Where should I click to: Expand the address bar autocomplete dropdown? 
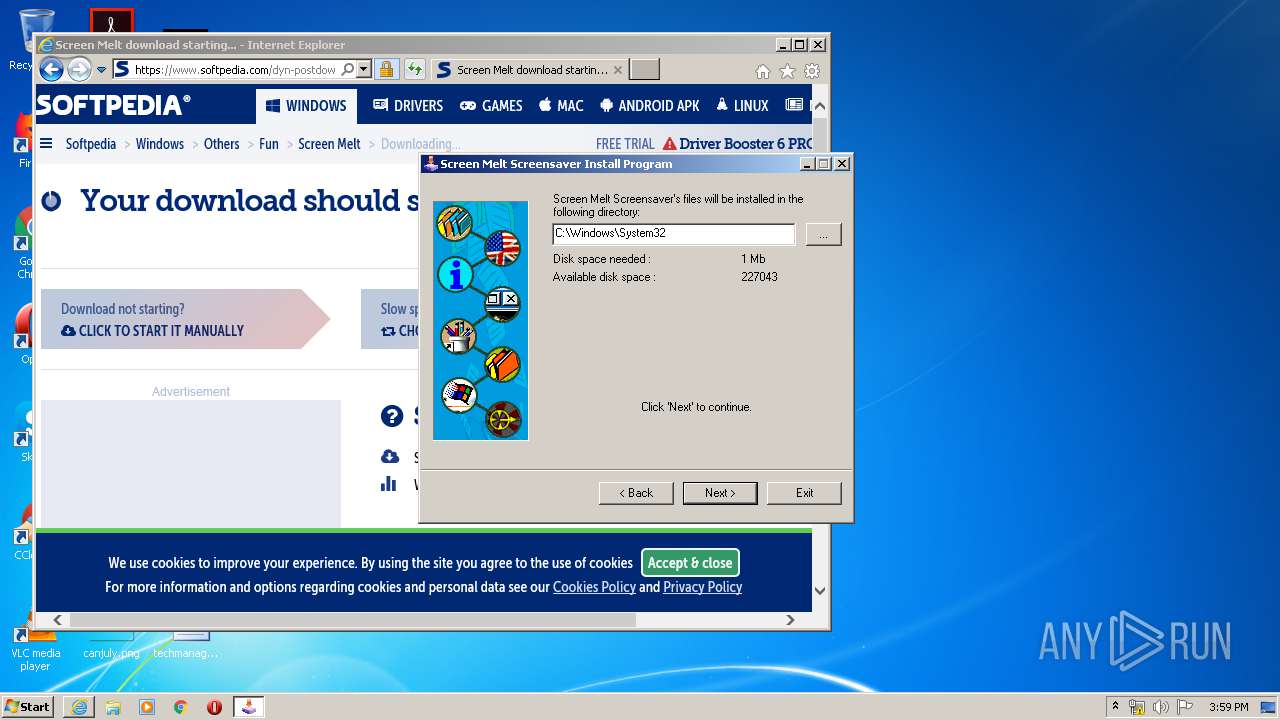(x=363, y=70)
